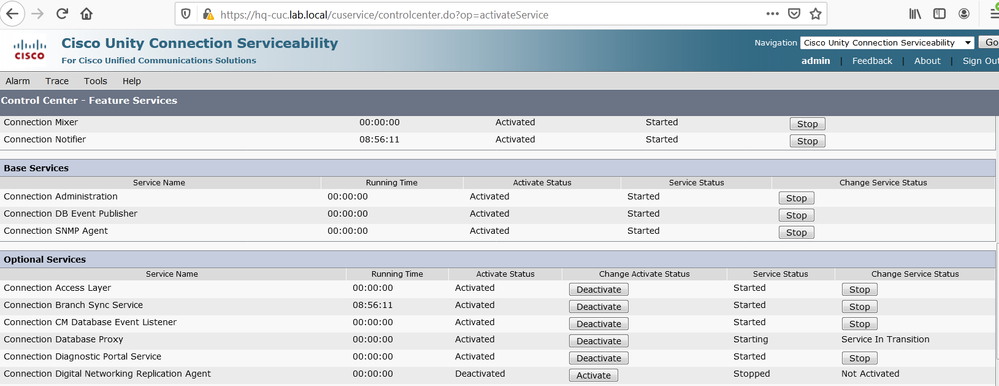
Task: Stop Connection Diagnostic Portal Service
Action: pos(859,358)
